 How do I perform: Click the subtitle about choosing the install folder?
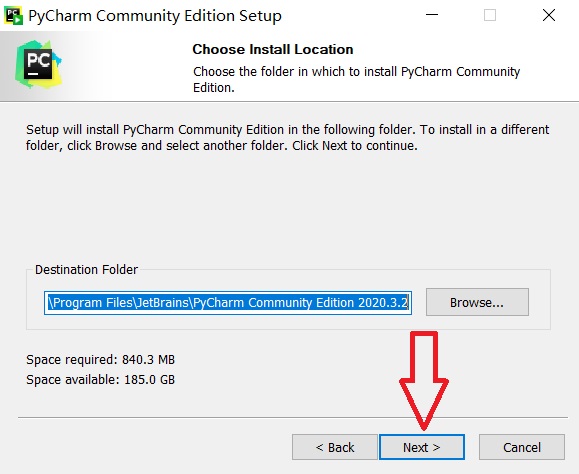point(356,79)
